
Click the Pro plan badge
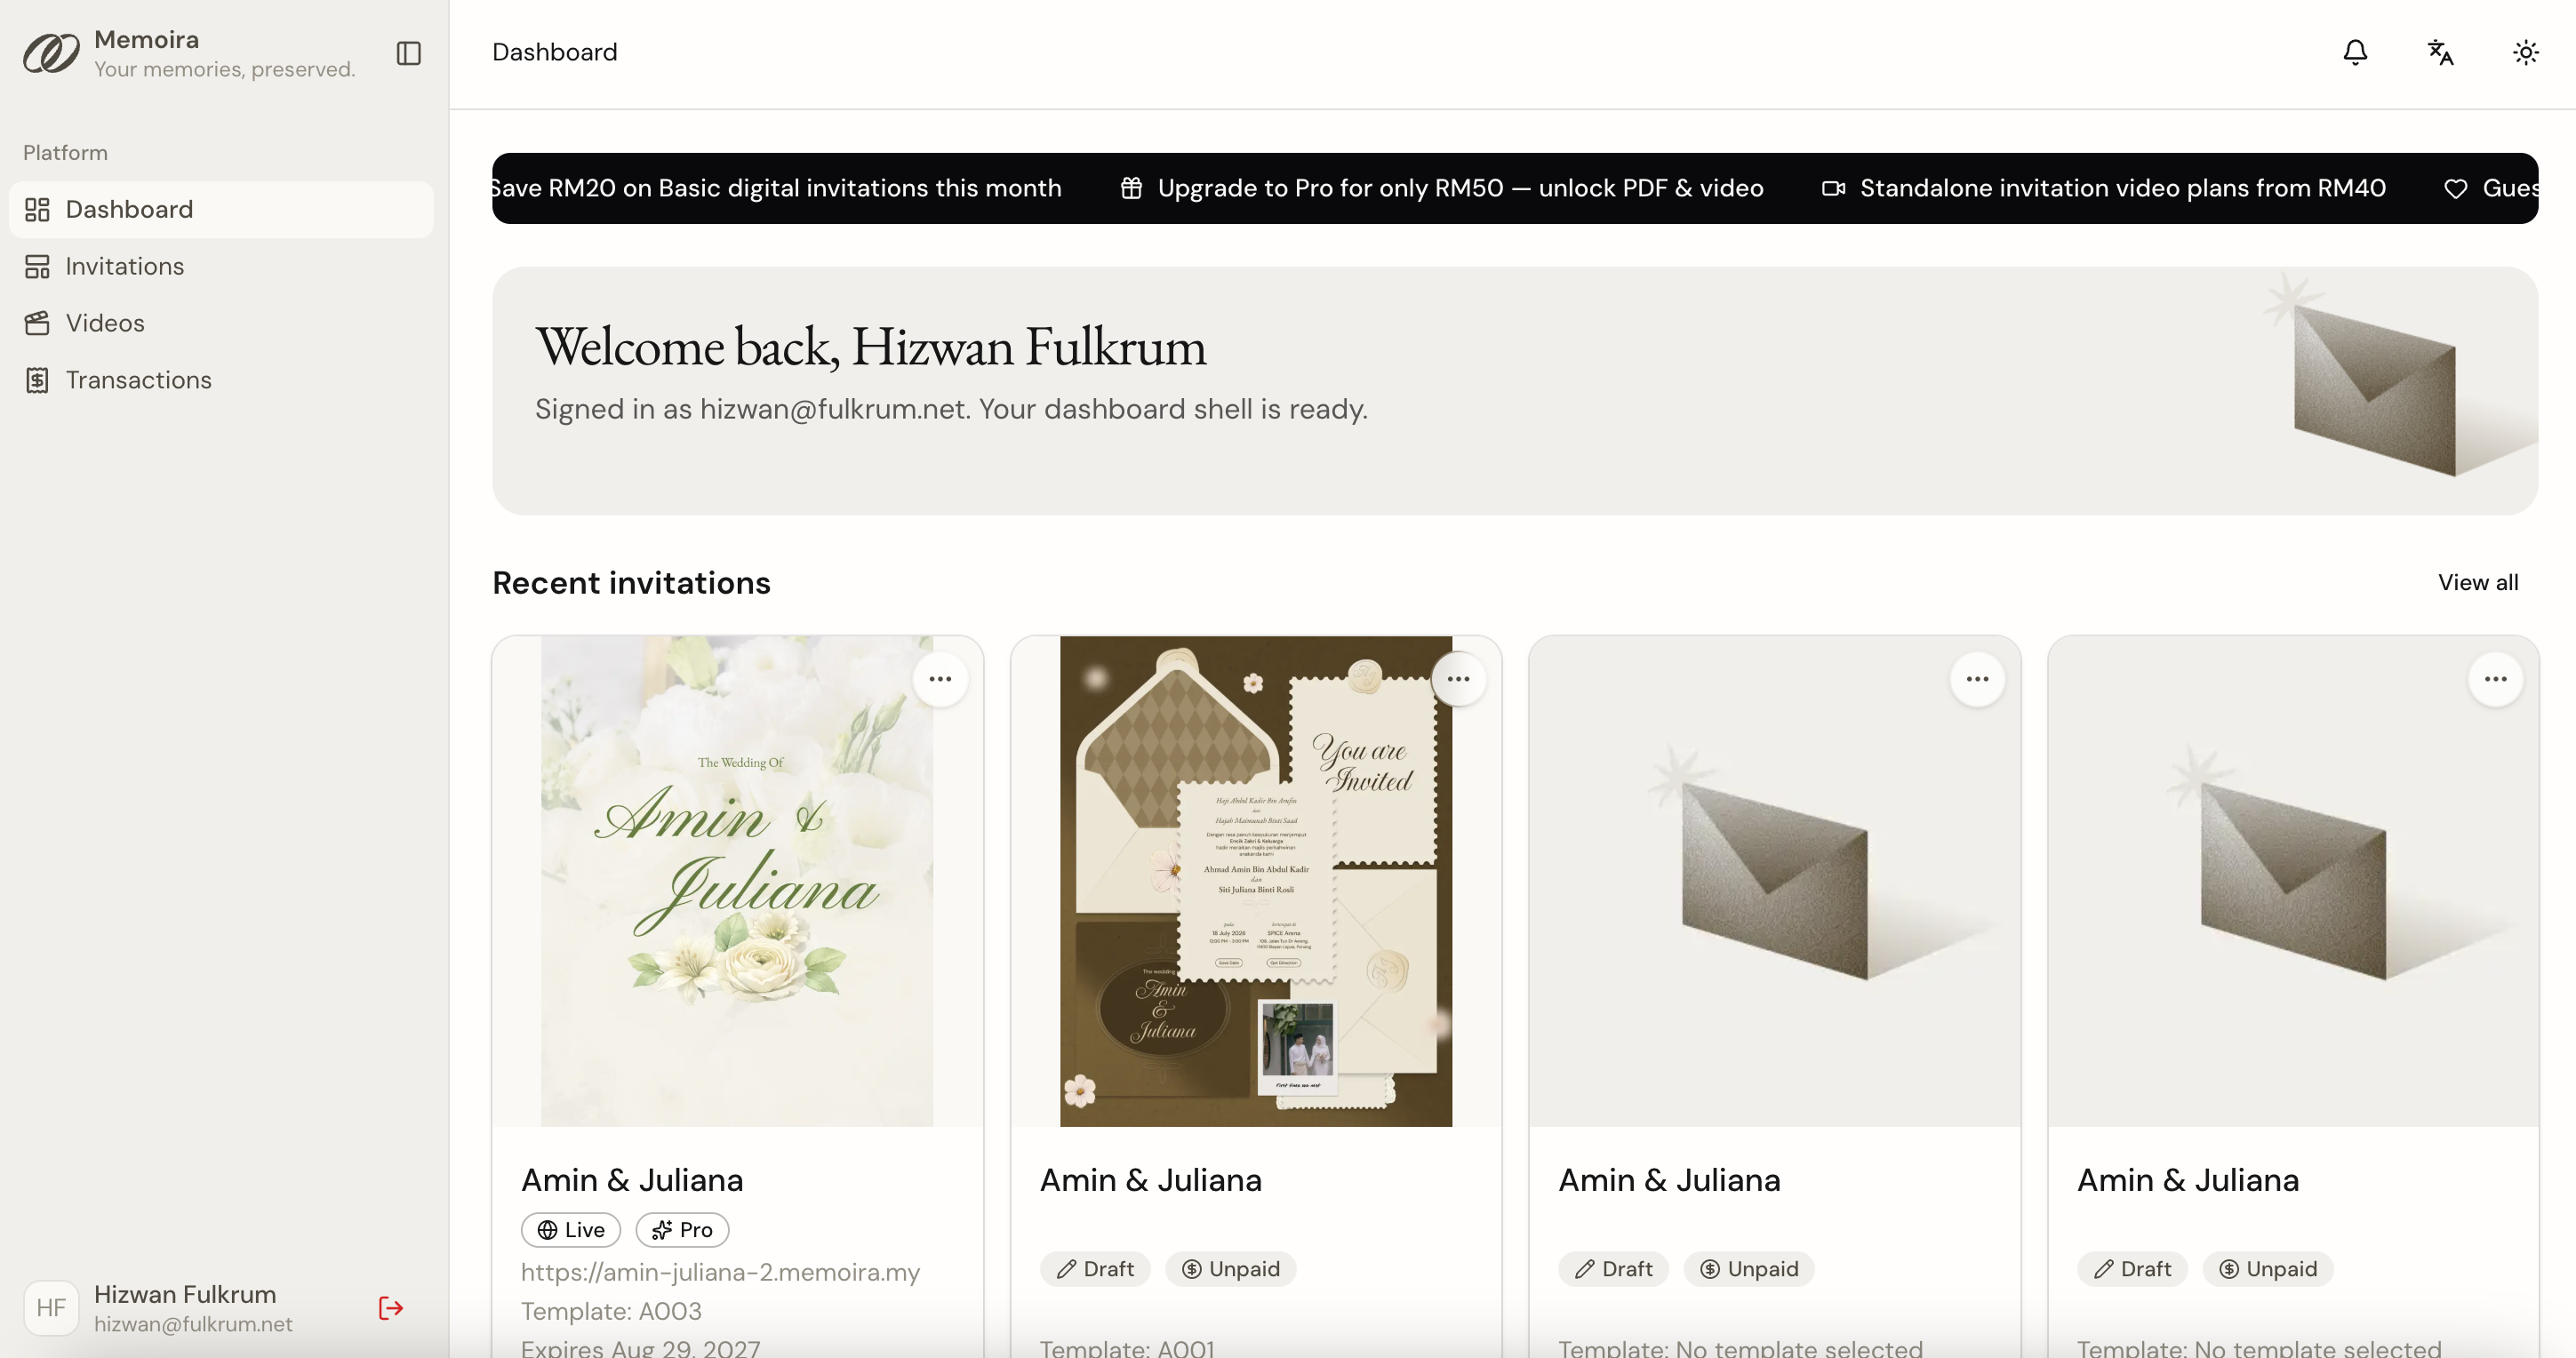pyautogui.click(x=682, y=1230)
